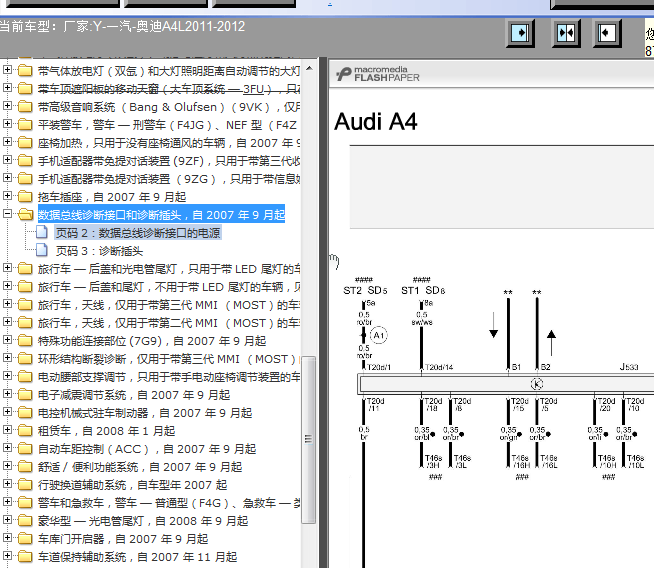Click the K circle marker on J533
Viewport: 654px width, 568px height.
537,384
